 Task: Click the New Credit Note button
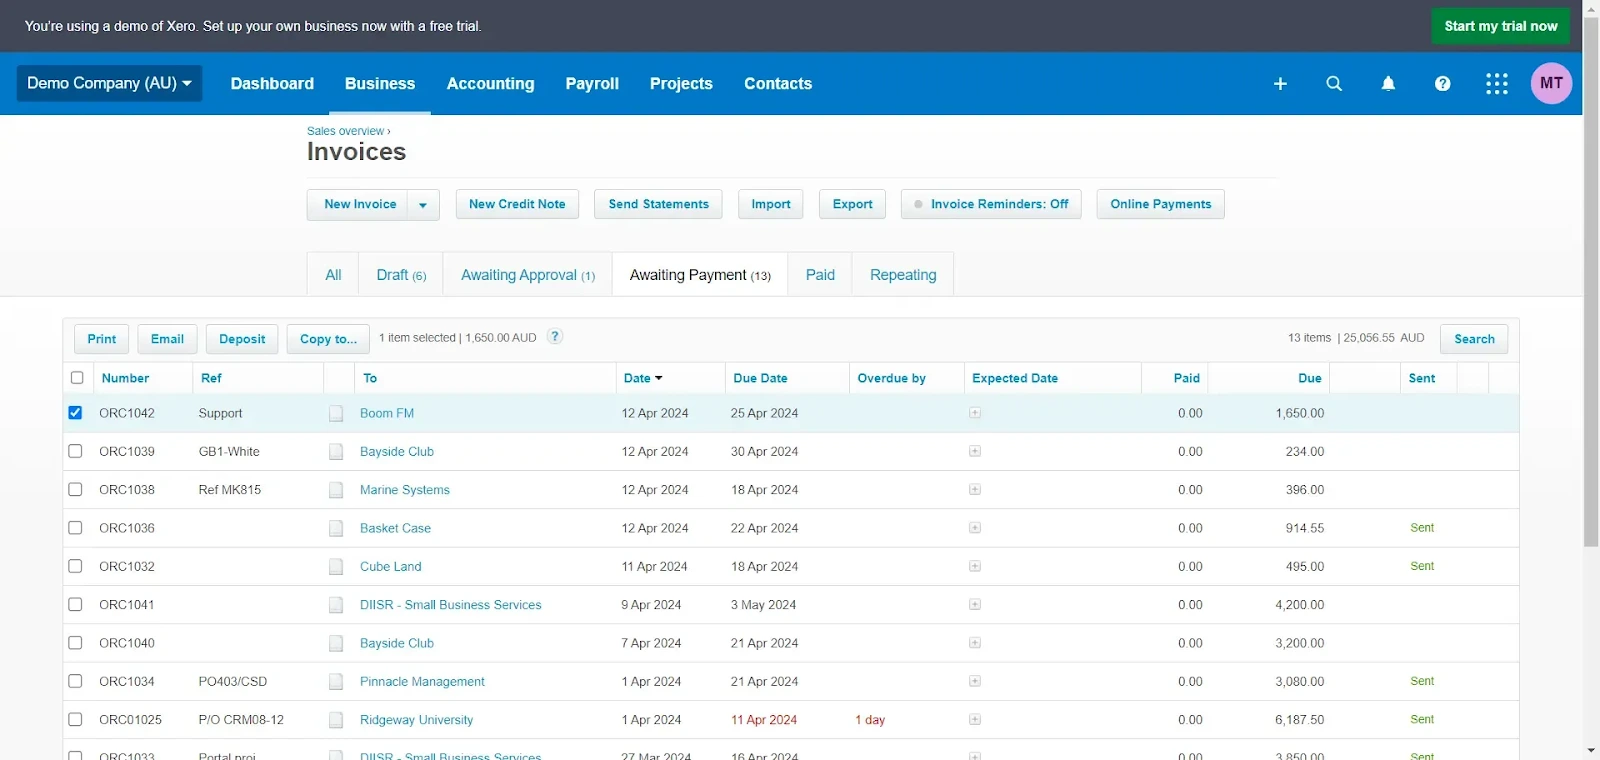(x=517, y=204)
